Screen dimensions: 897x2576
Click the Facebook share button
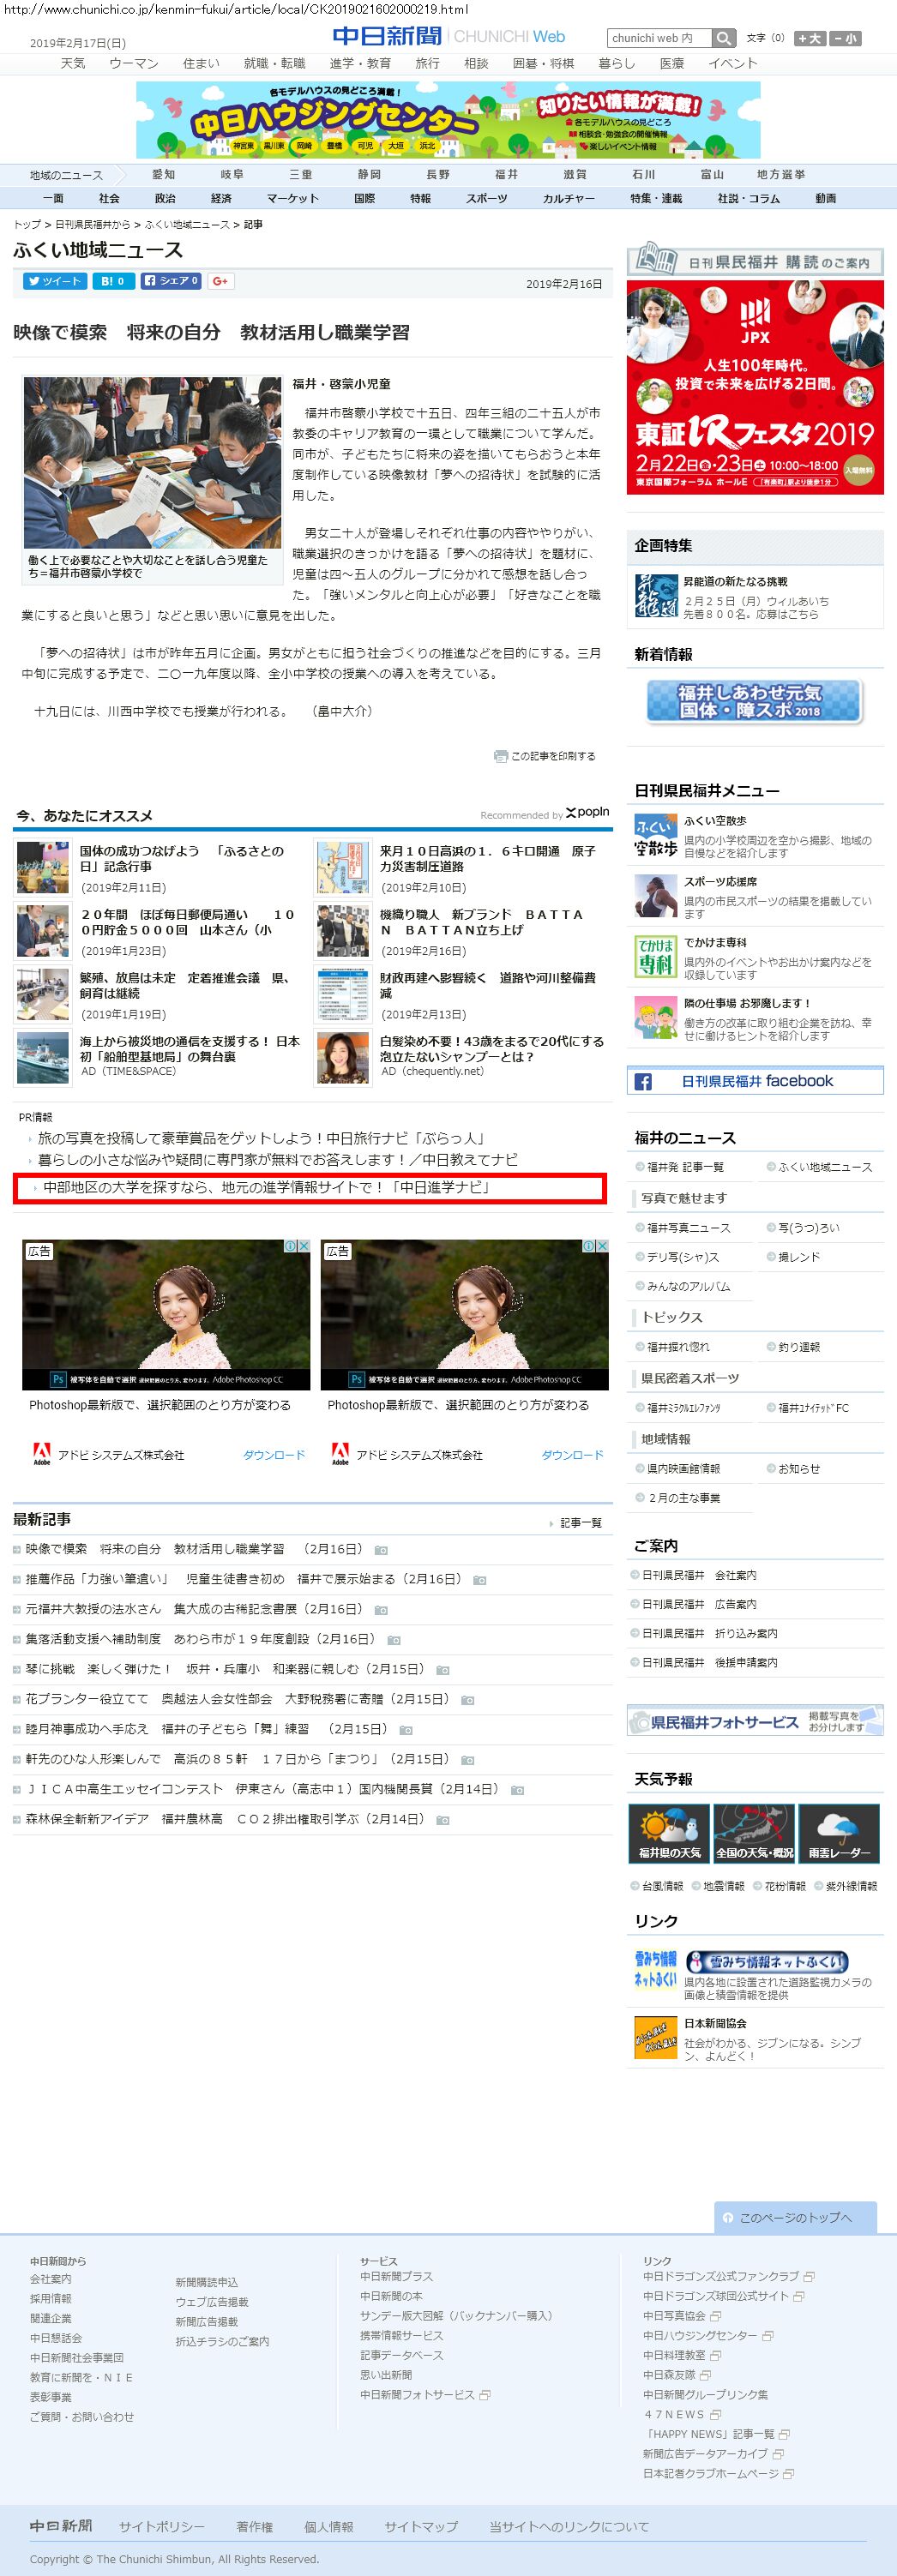point(171,281)
